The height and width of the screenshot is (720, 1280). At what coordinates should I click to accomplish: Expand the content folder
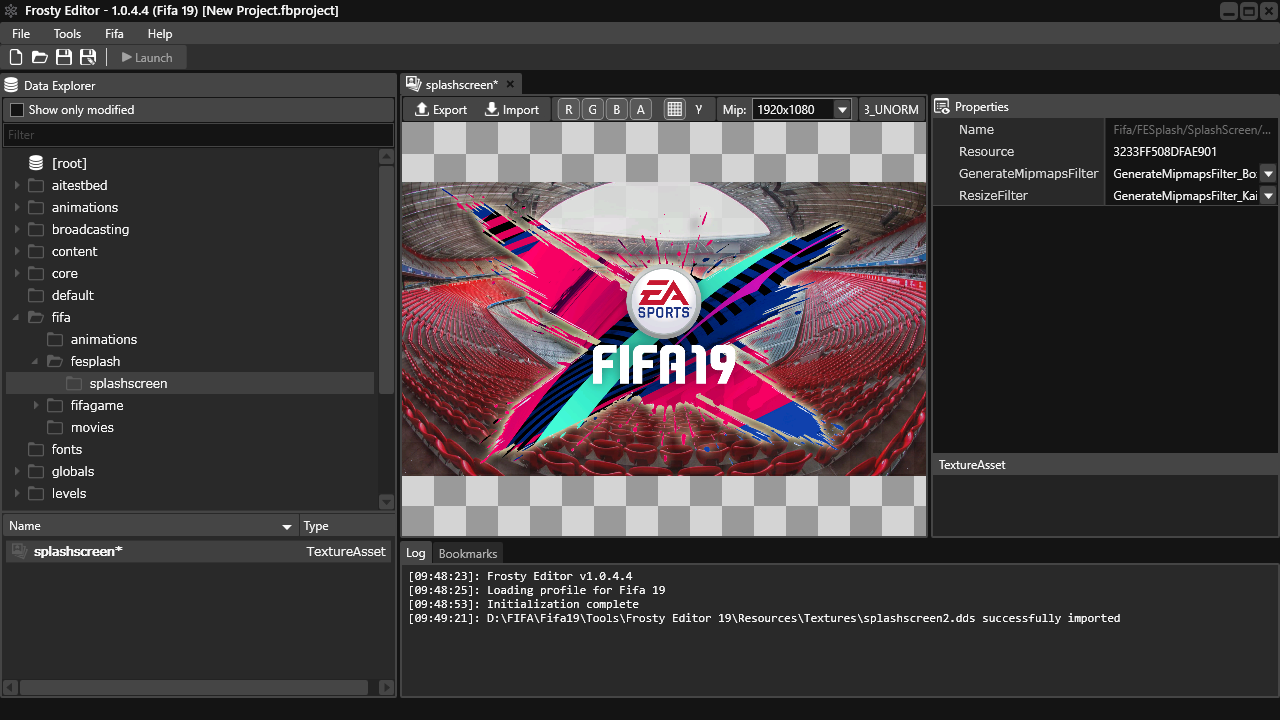pyautogui.click(x=16, y=251)
